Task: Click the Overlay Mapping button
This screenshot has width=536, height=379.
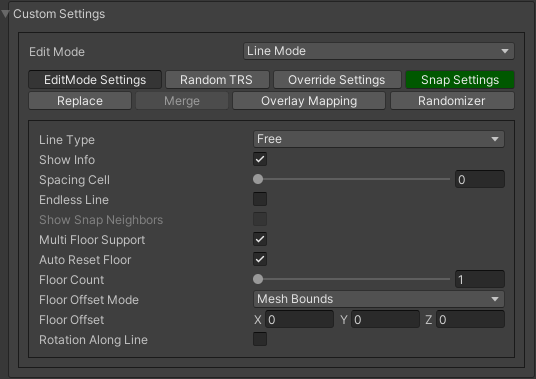Action: [x=309, y=101]
